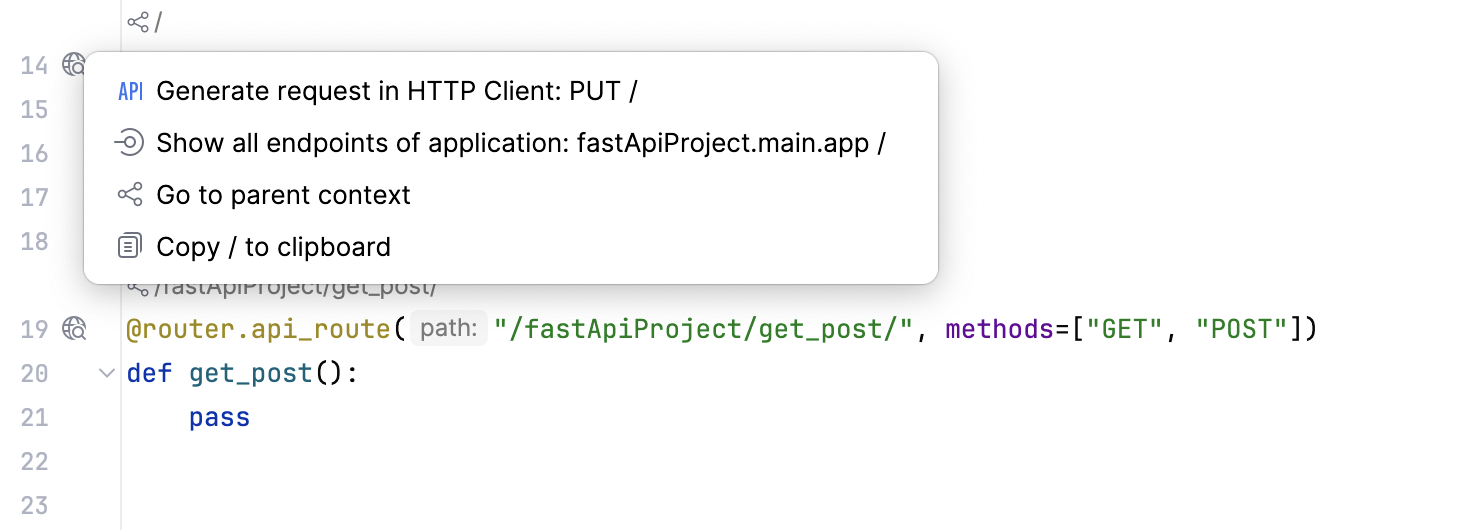Click the "path:" parameter hint
1480x530 pixels.
[x=449, y=328]
